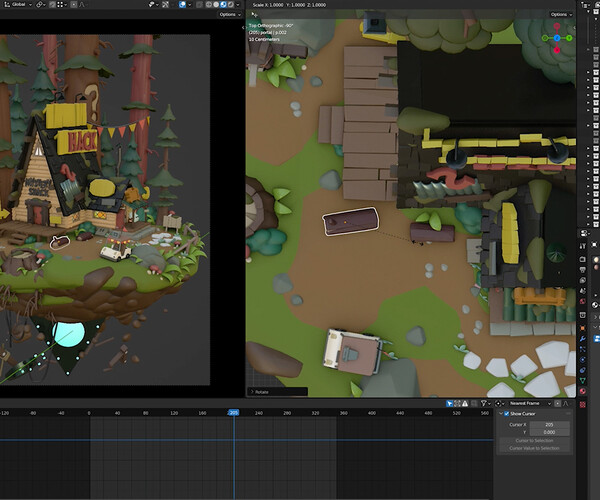Enable the Show Cursor checkbox
The image size is (600, 500).
point(505,413)
